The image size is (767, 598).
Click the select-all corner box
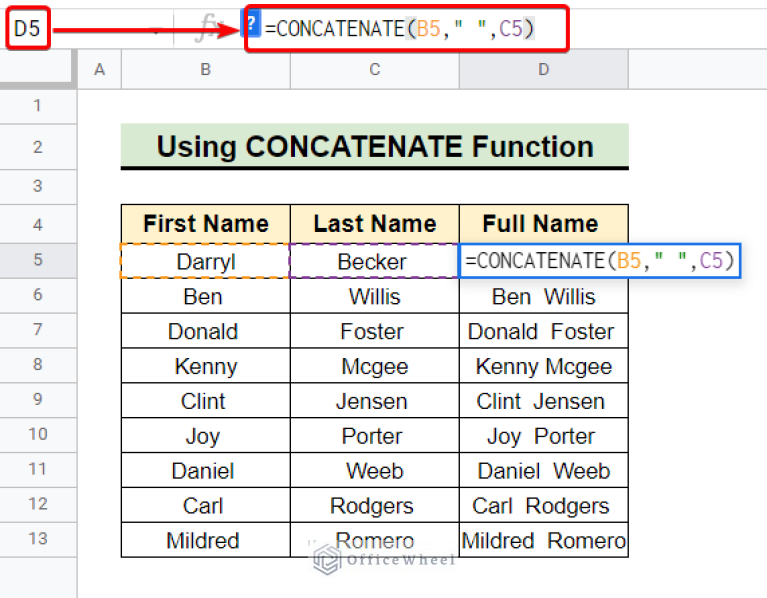pyautogui.click(x=38, y=69)
